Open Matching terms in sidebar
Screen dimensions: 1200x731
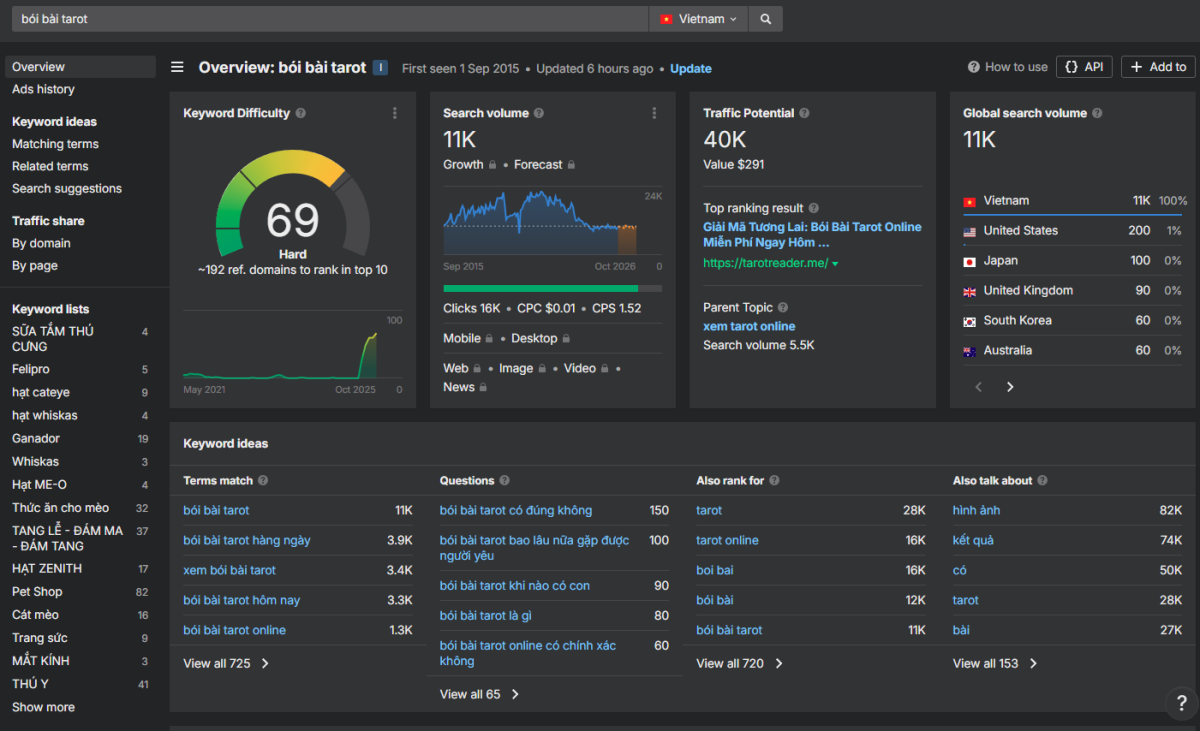[x=55, y=144]
